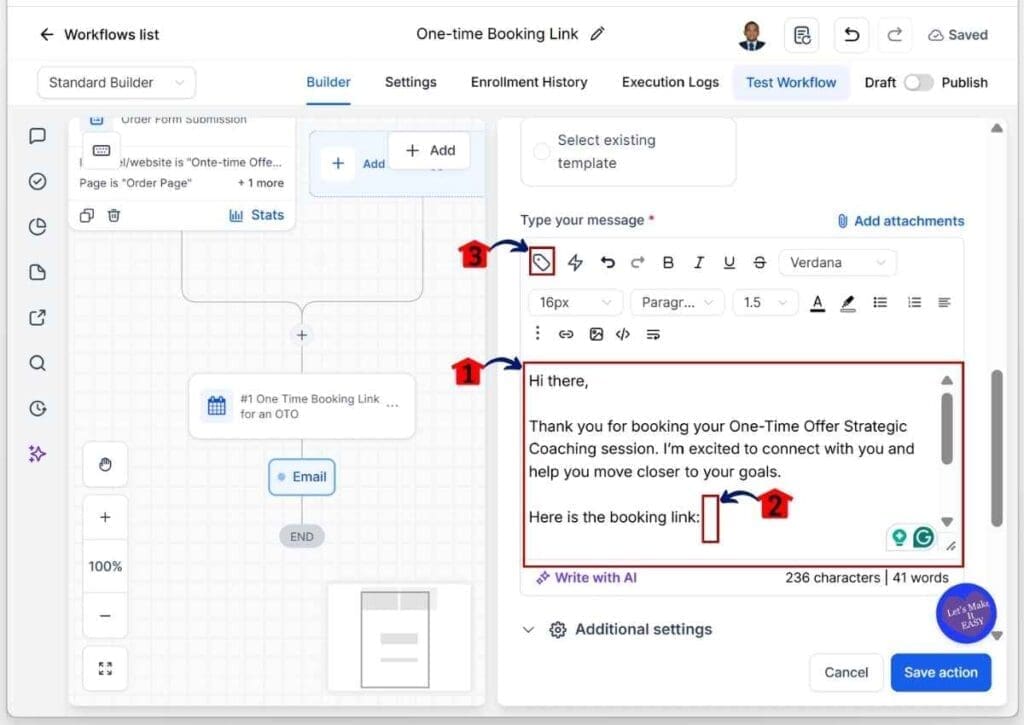1024x725 pixels.
Task: Copy the trigger card
Action: coord(86,215)
